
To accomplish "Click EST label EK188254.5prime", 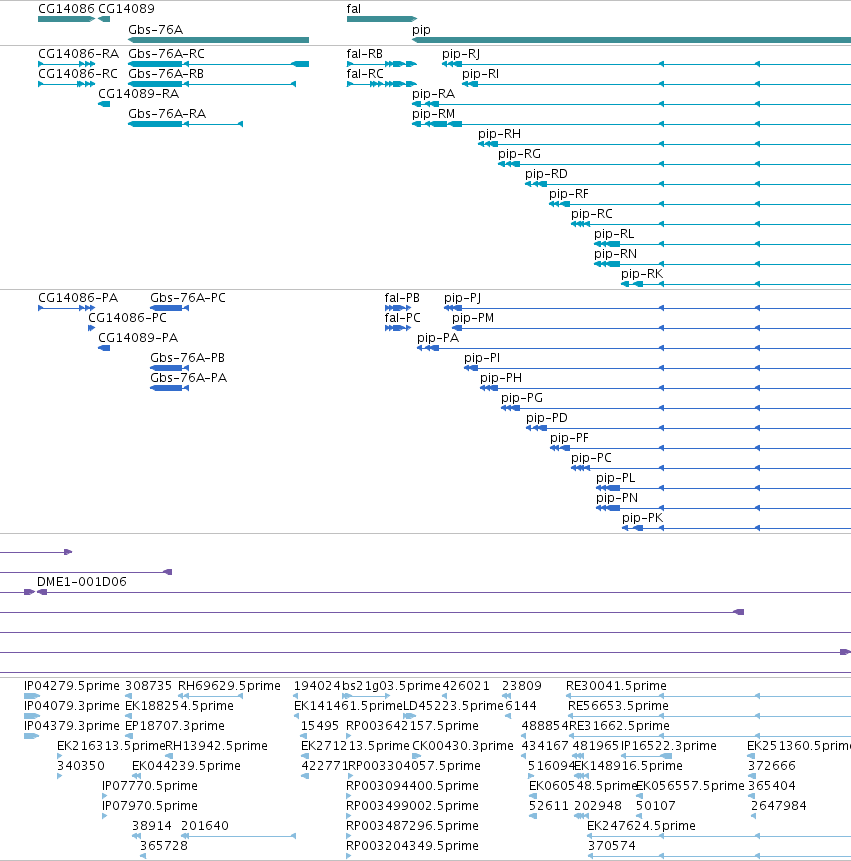I will [180, 706].
